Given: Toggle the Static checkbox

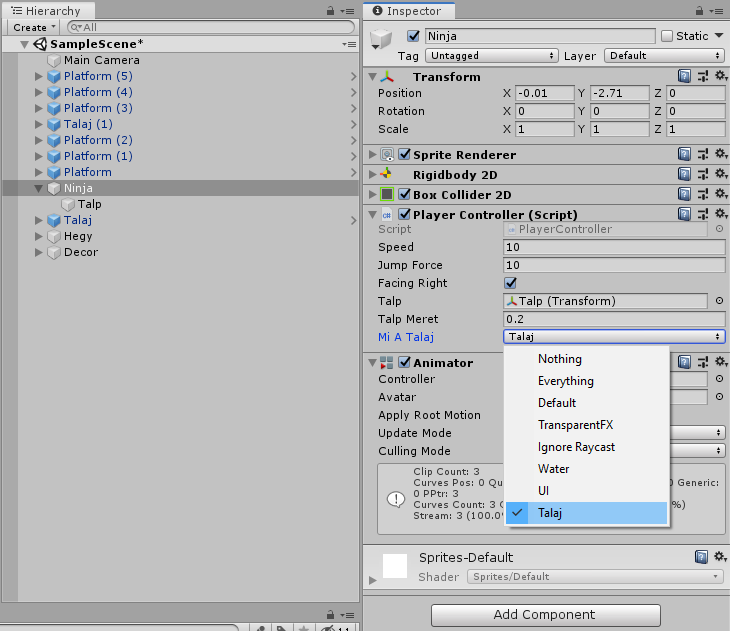Looking at the screenshot, I should (x=667, y=36).
